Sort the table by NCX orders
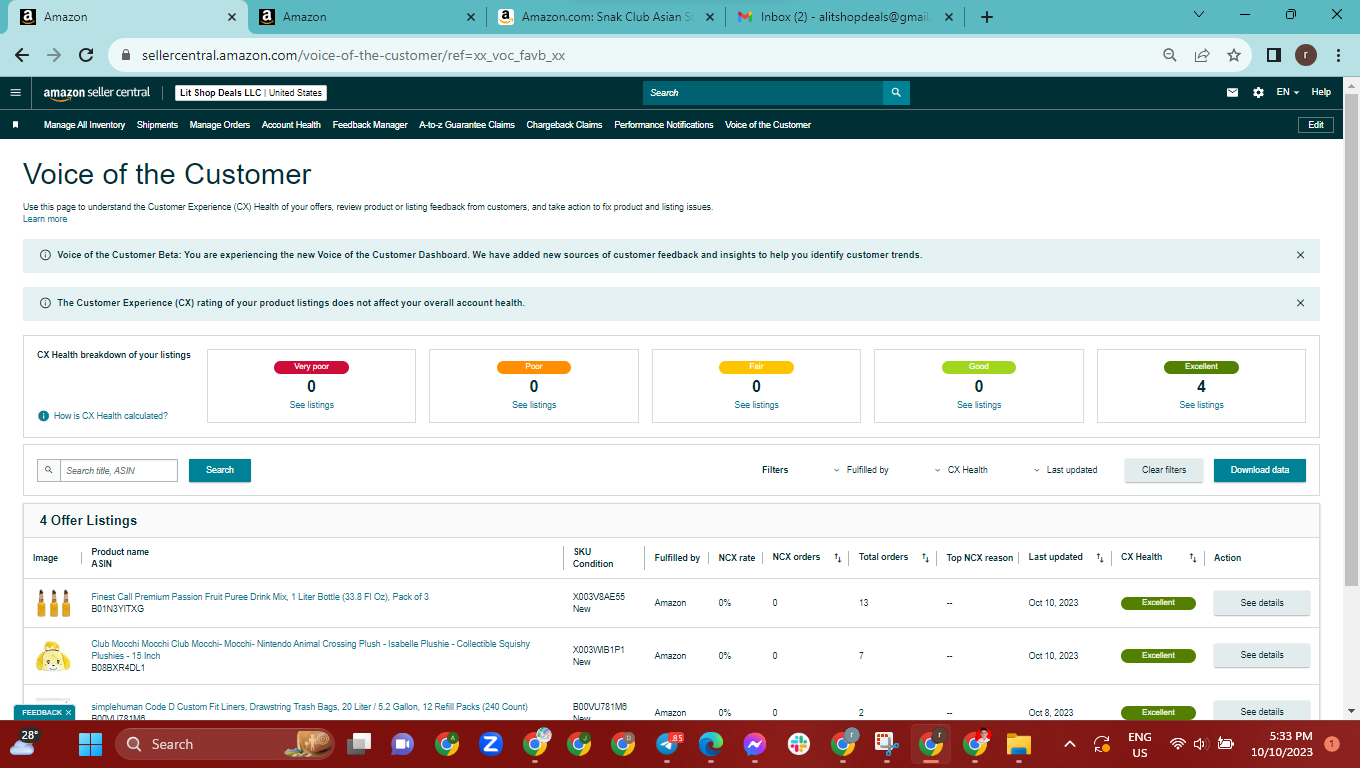This screenshot has height=768, width=1360. pyautogui.click(x=837, y=558)
